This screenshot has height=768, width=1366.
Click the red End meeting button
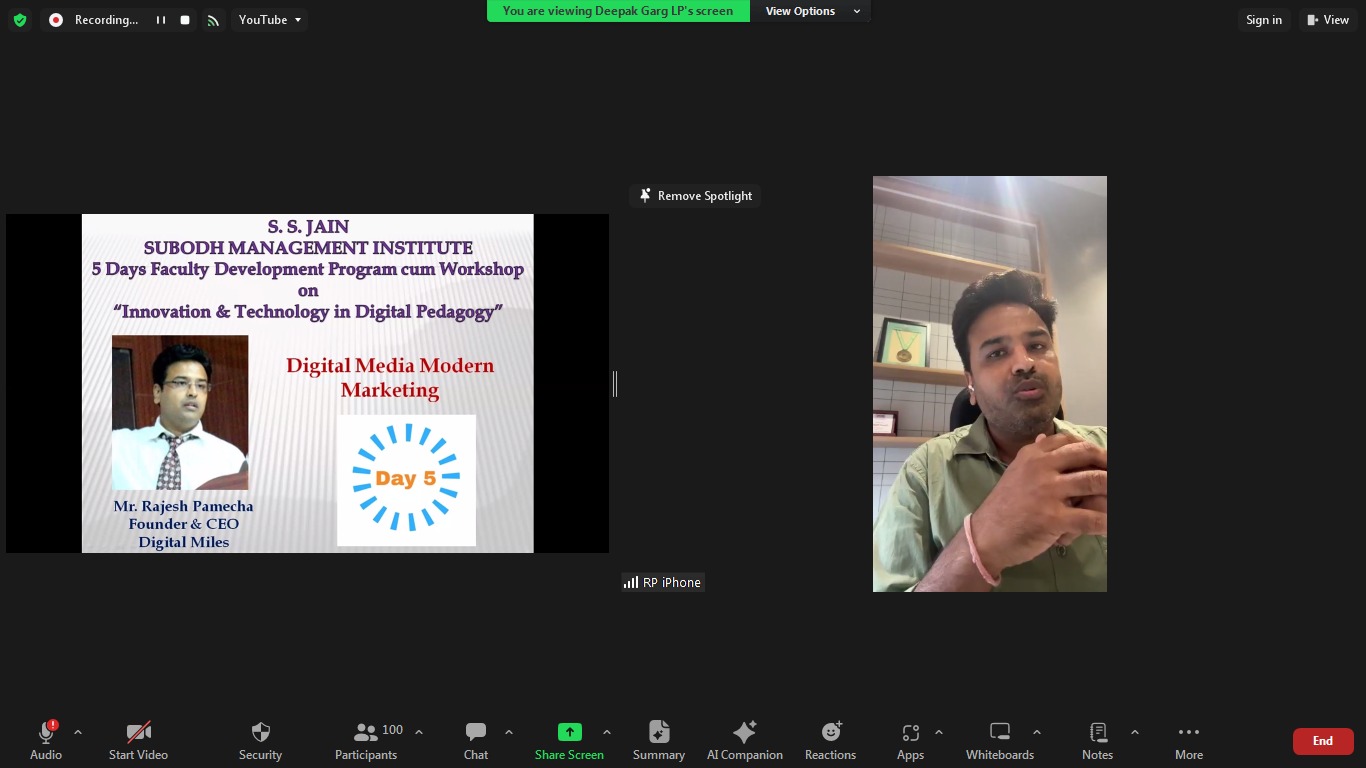click(1322, 741)
